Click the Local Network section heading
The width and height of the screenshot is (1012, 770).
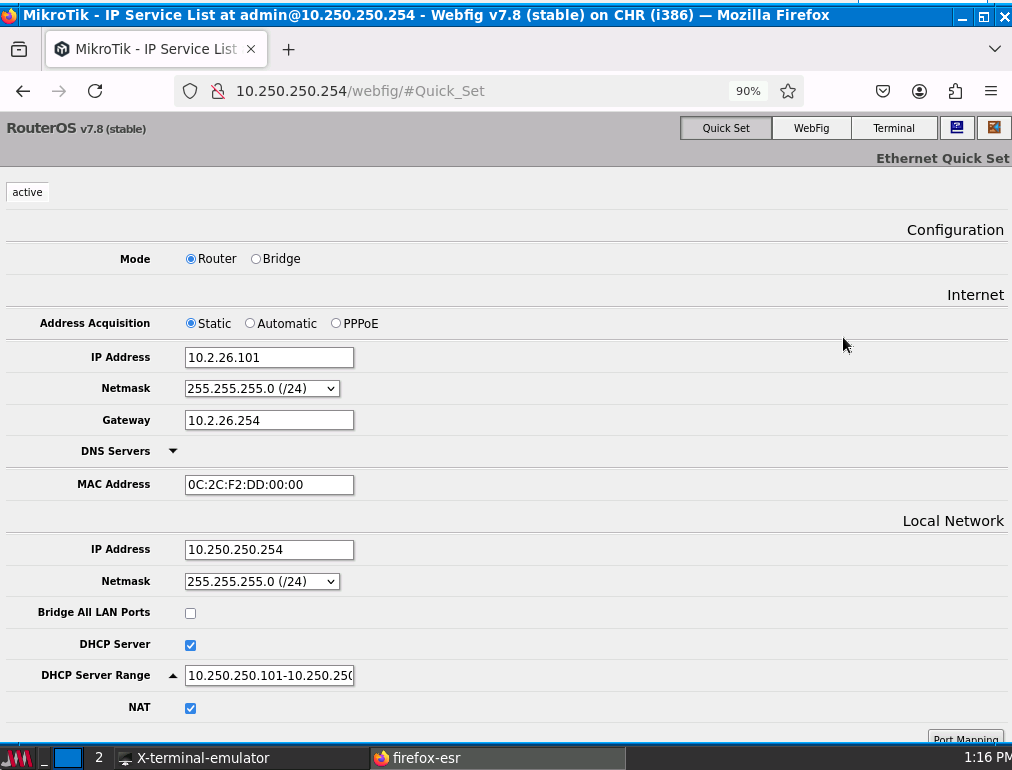pos(953,521)
